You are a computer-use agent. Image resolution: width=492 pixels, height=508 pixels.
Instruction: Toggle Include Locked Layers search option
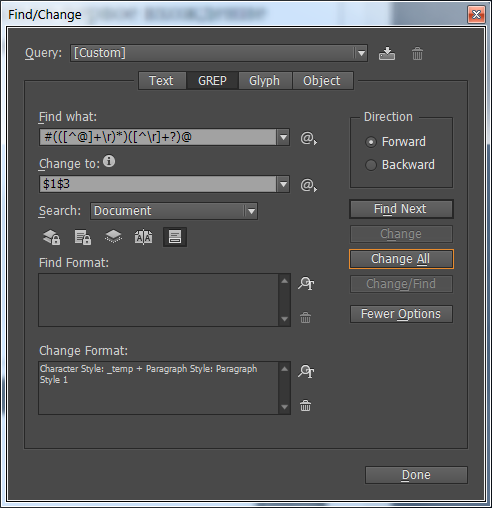[x=52, y=237]
